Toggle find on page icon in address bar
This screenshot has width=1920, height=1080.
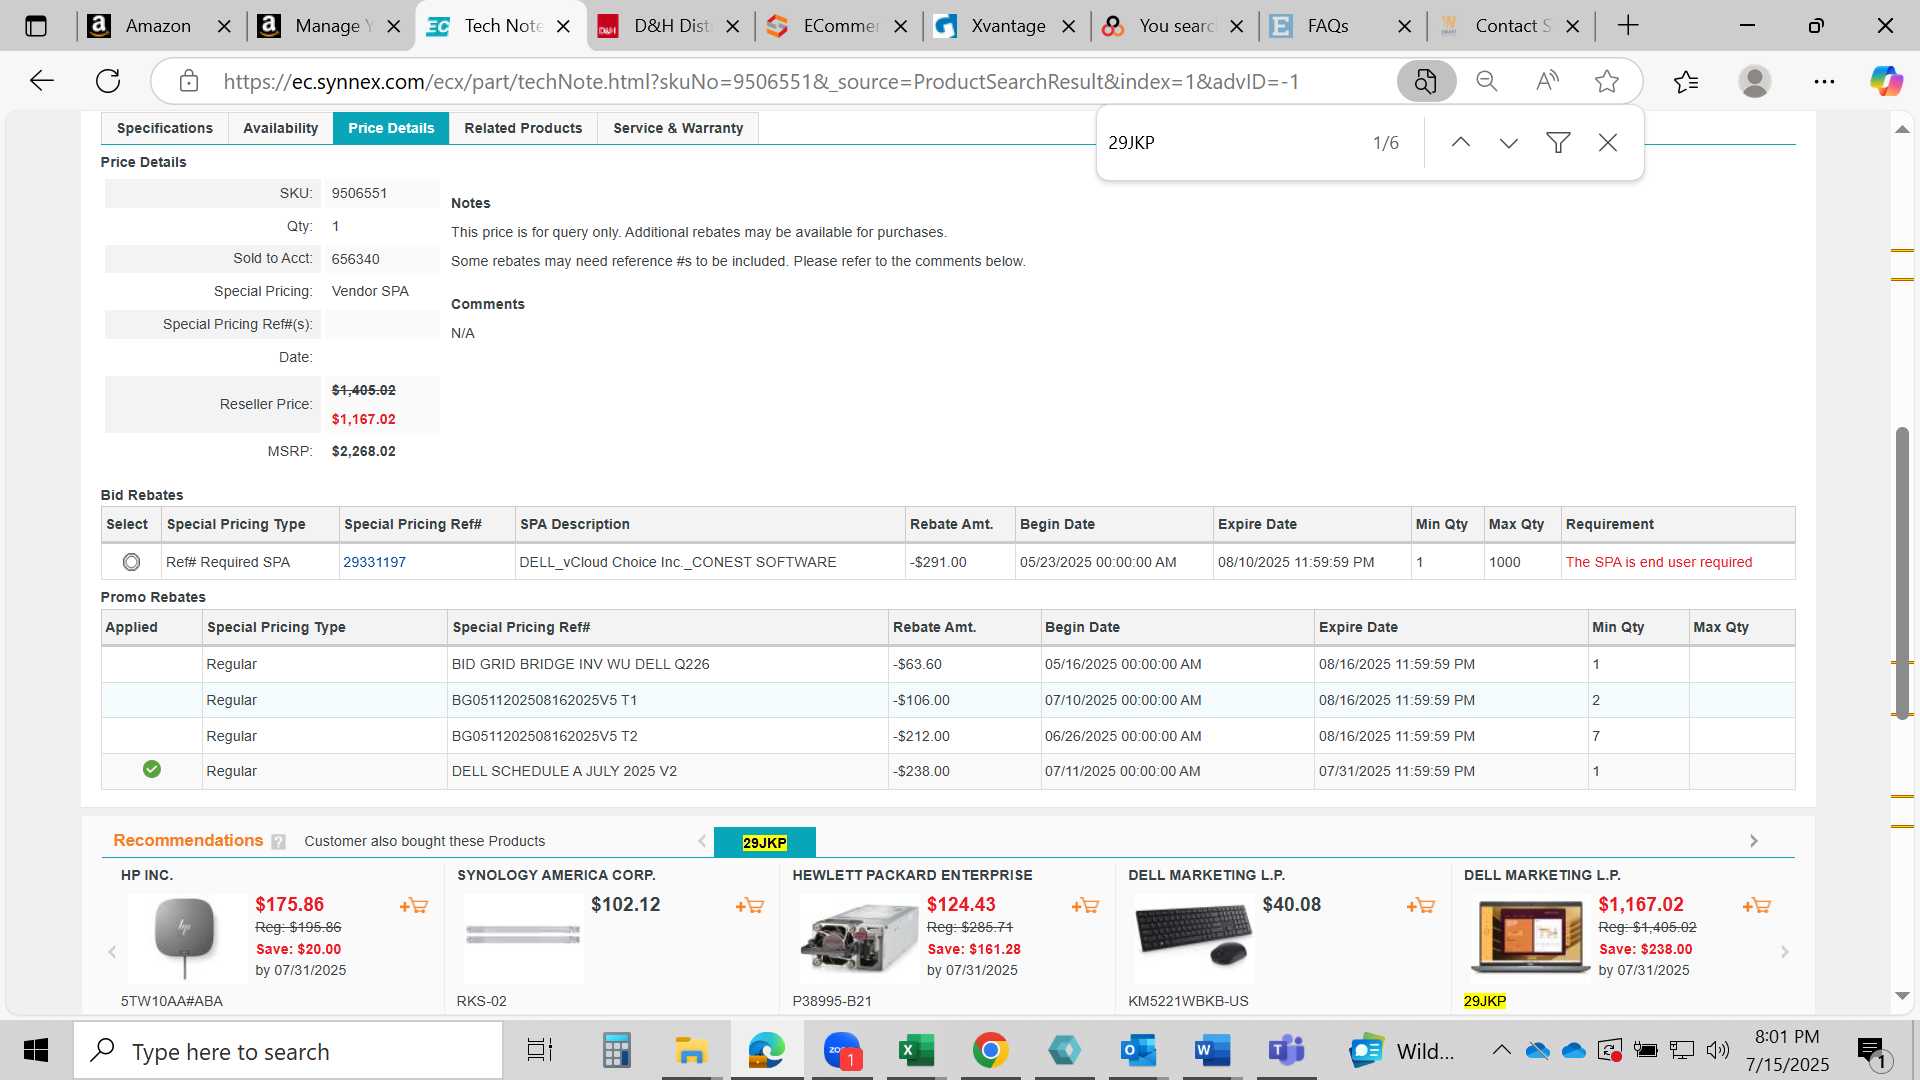tap(1426, 81)
